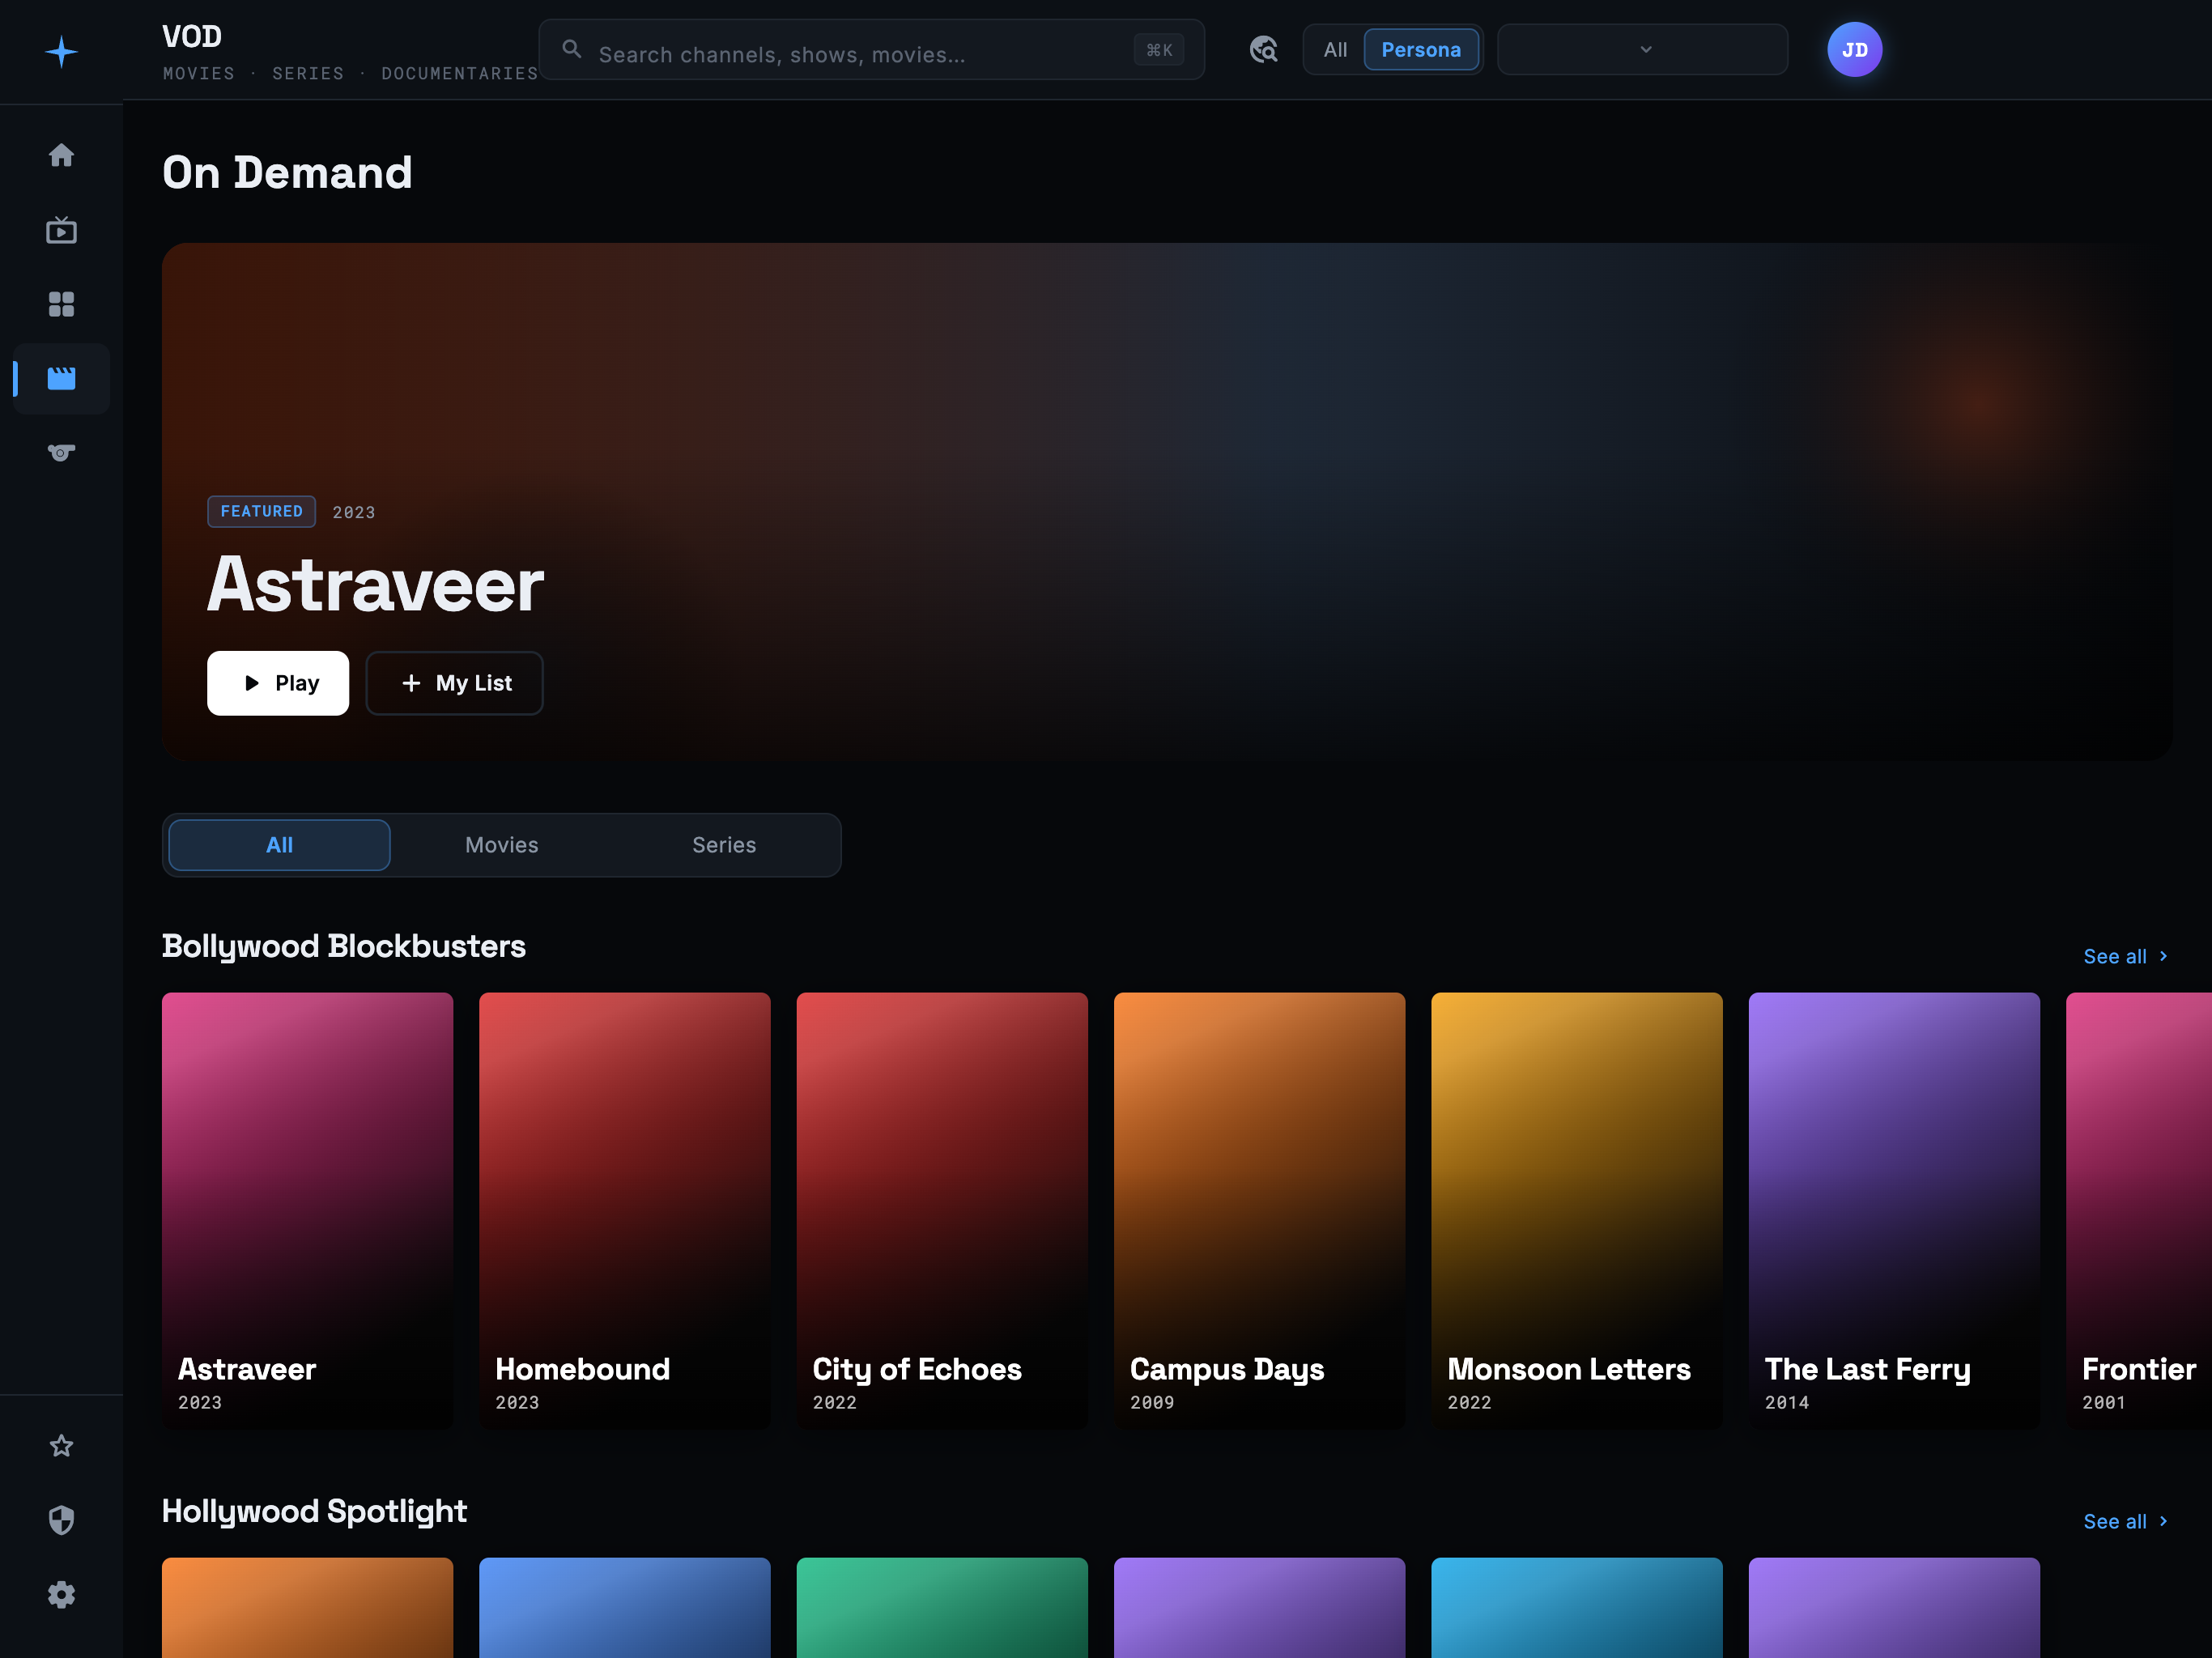Open The Last Ferry poster card
The width and height of the screenshot is (2212, 1658).
[1894, 1210]
